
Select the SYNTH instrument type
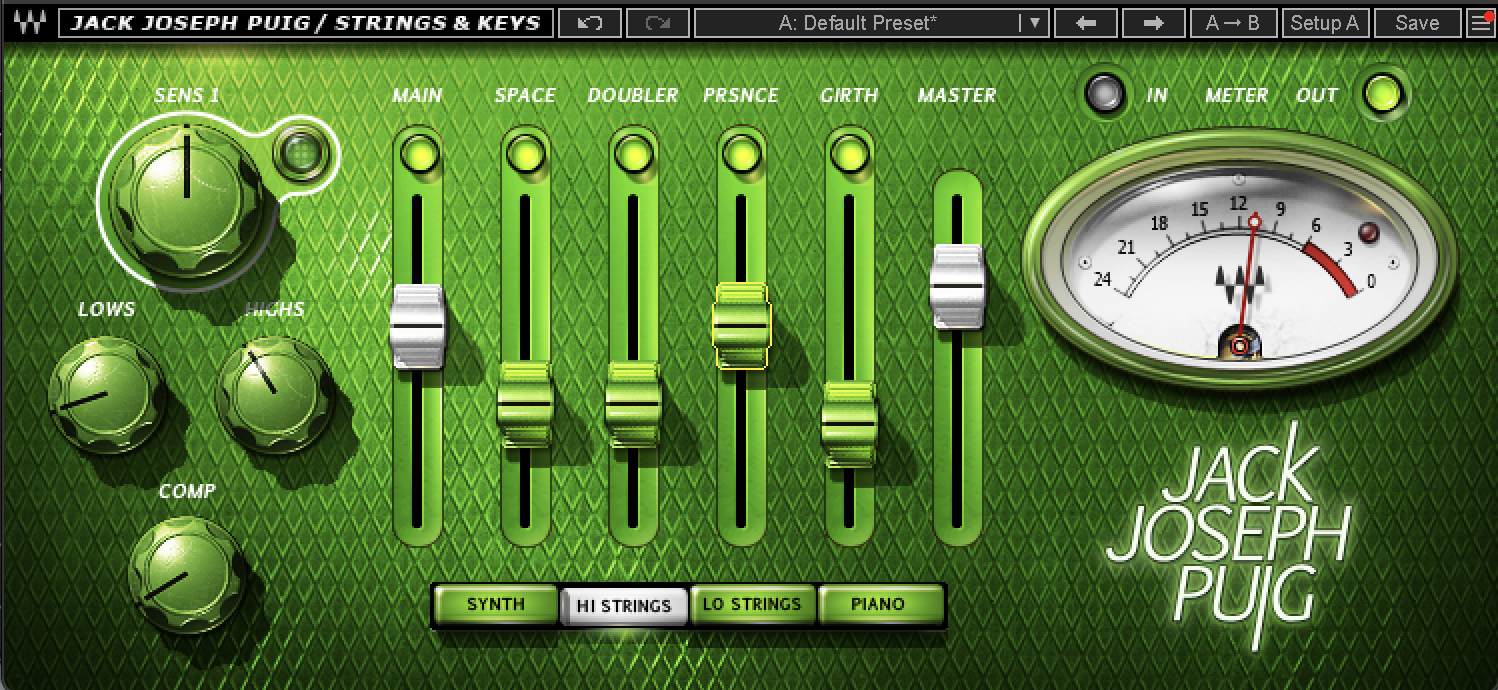[495, 604]
